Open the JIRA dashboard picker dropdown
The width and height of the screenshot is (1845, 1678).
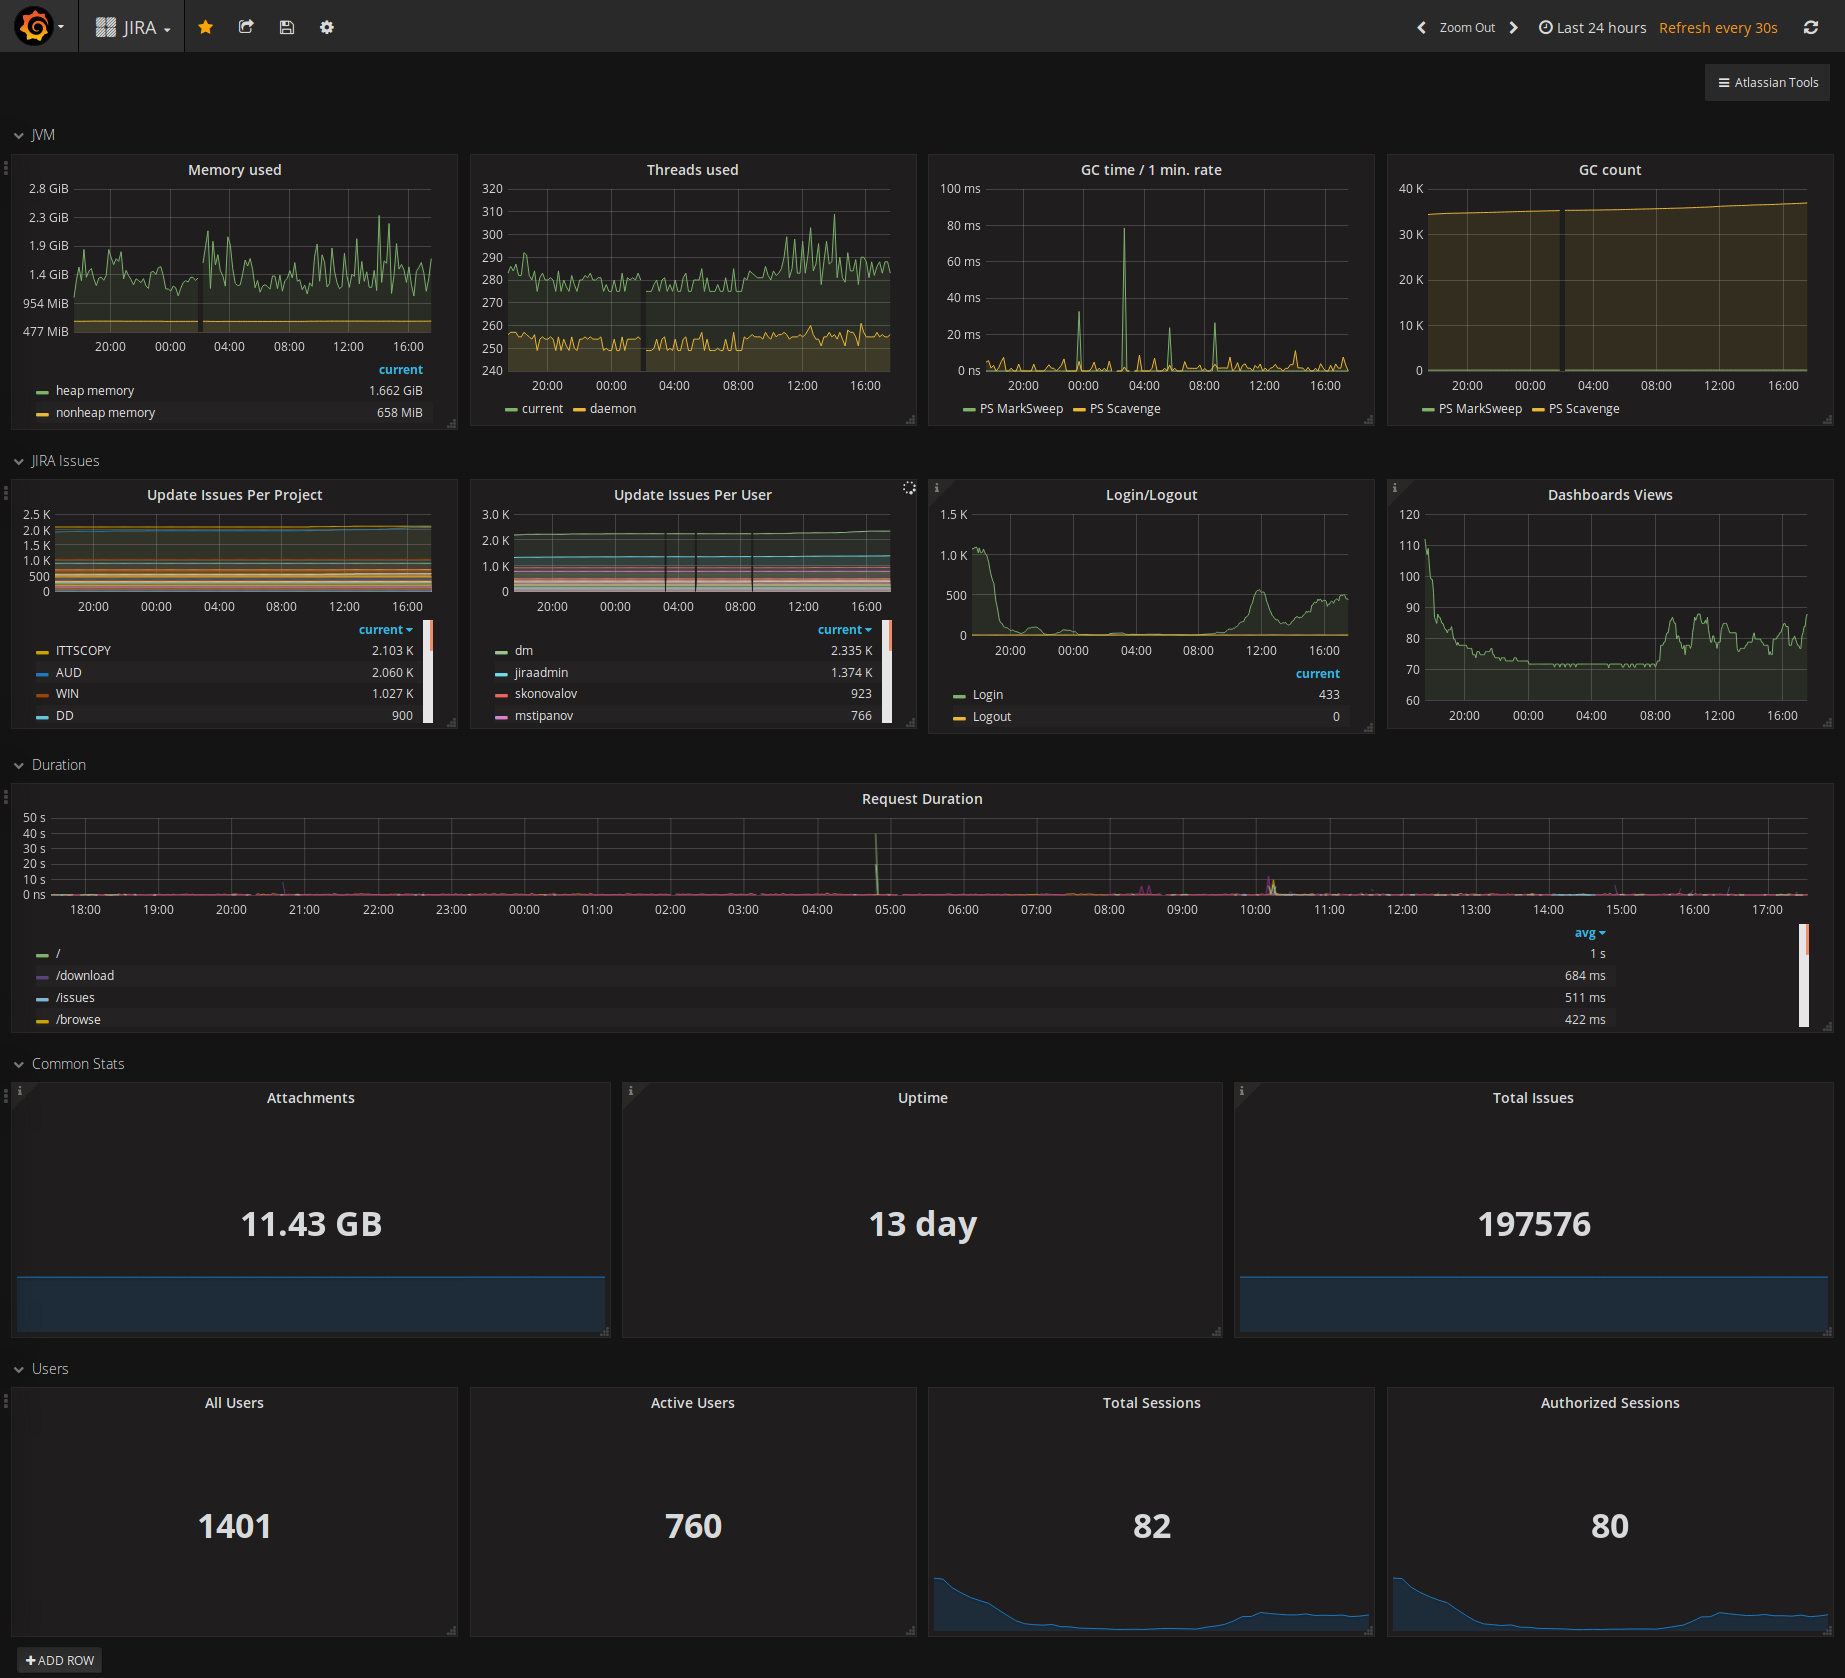pos(131,27)
